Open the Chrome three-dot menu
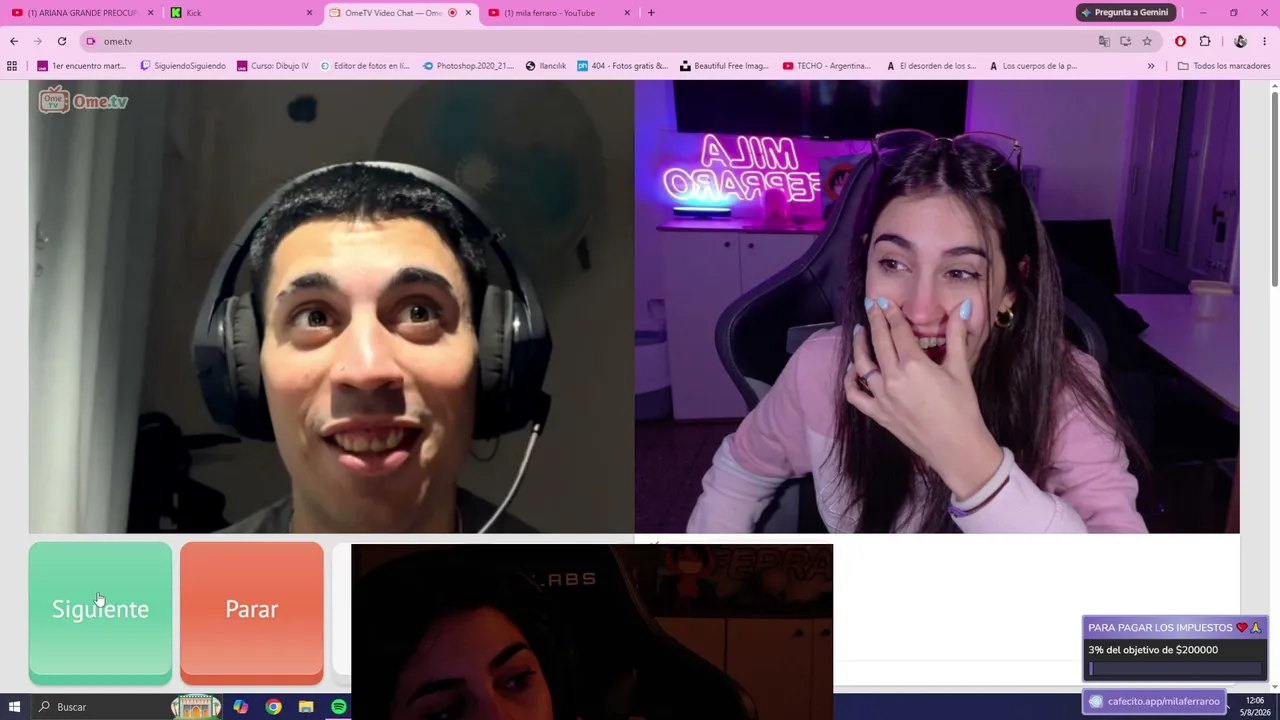The width and height of the screenshot is (1280, 720). pos(1265,41)
